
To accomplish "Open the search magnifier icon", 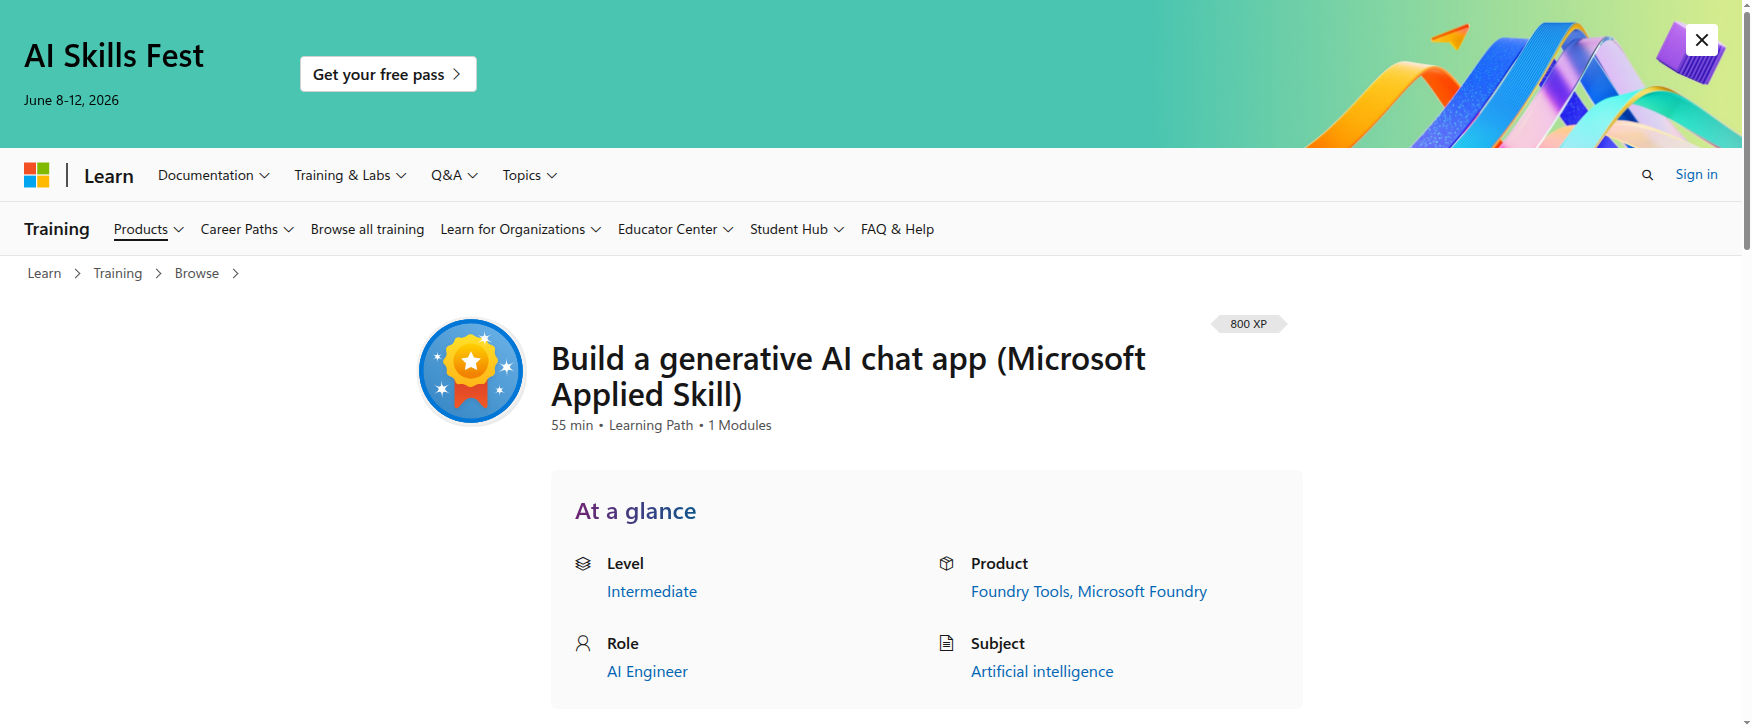I will point(1647,175).
